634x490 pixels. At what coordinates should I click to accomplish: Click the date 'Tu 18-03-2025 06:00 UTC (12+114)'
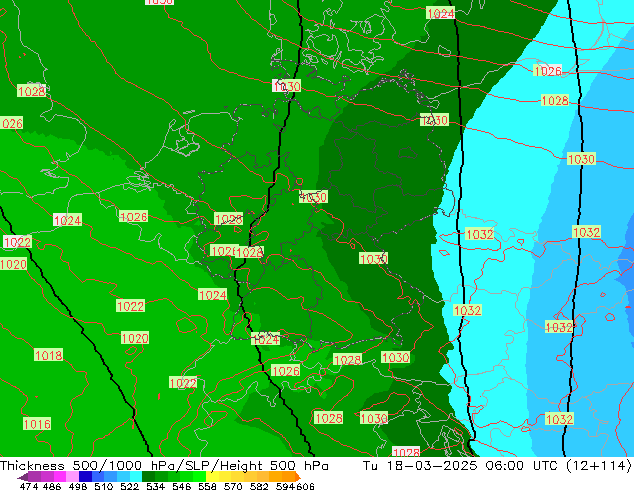tap(497, 466)
